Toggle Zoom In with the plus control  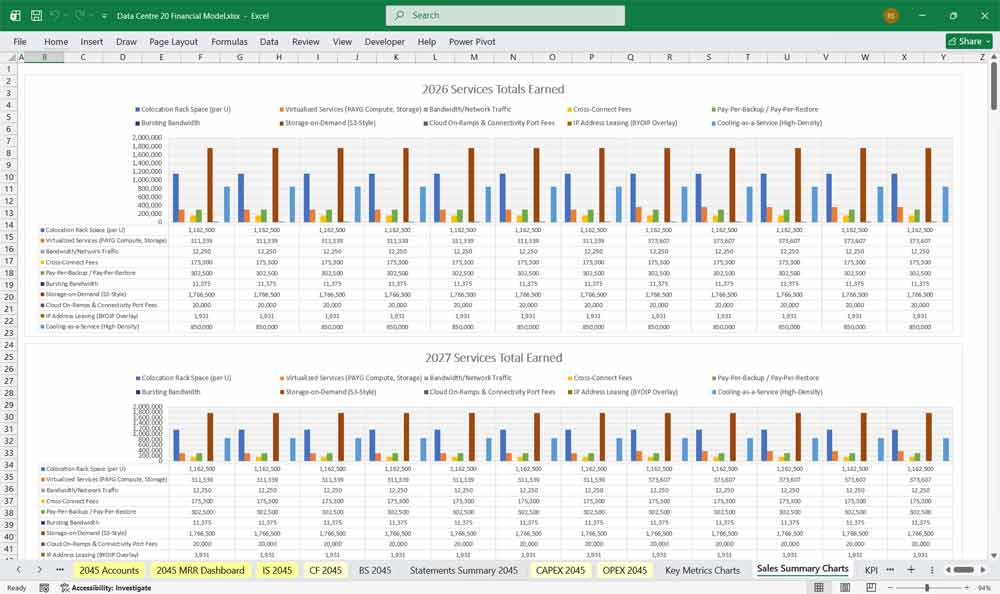[967, 587]
